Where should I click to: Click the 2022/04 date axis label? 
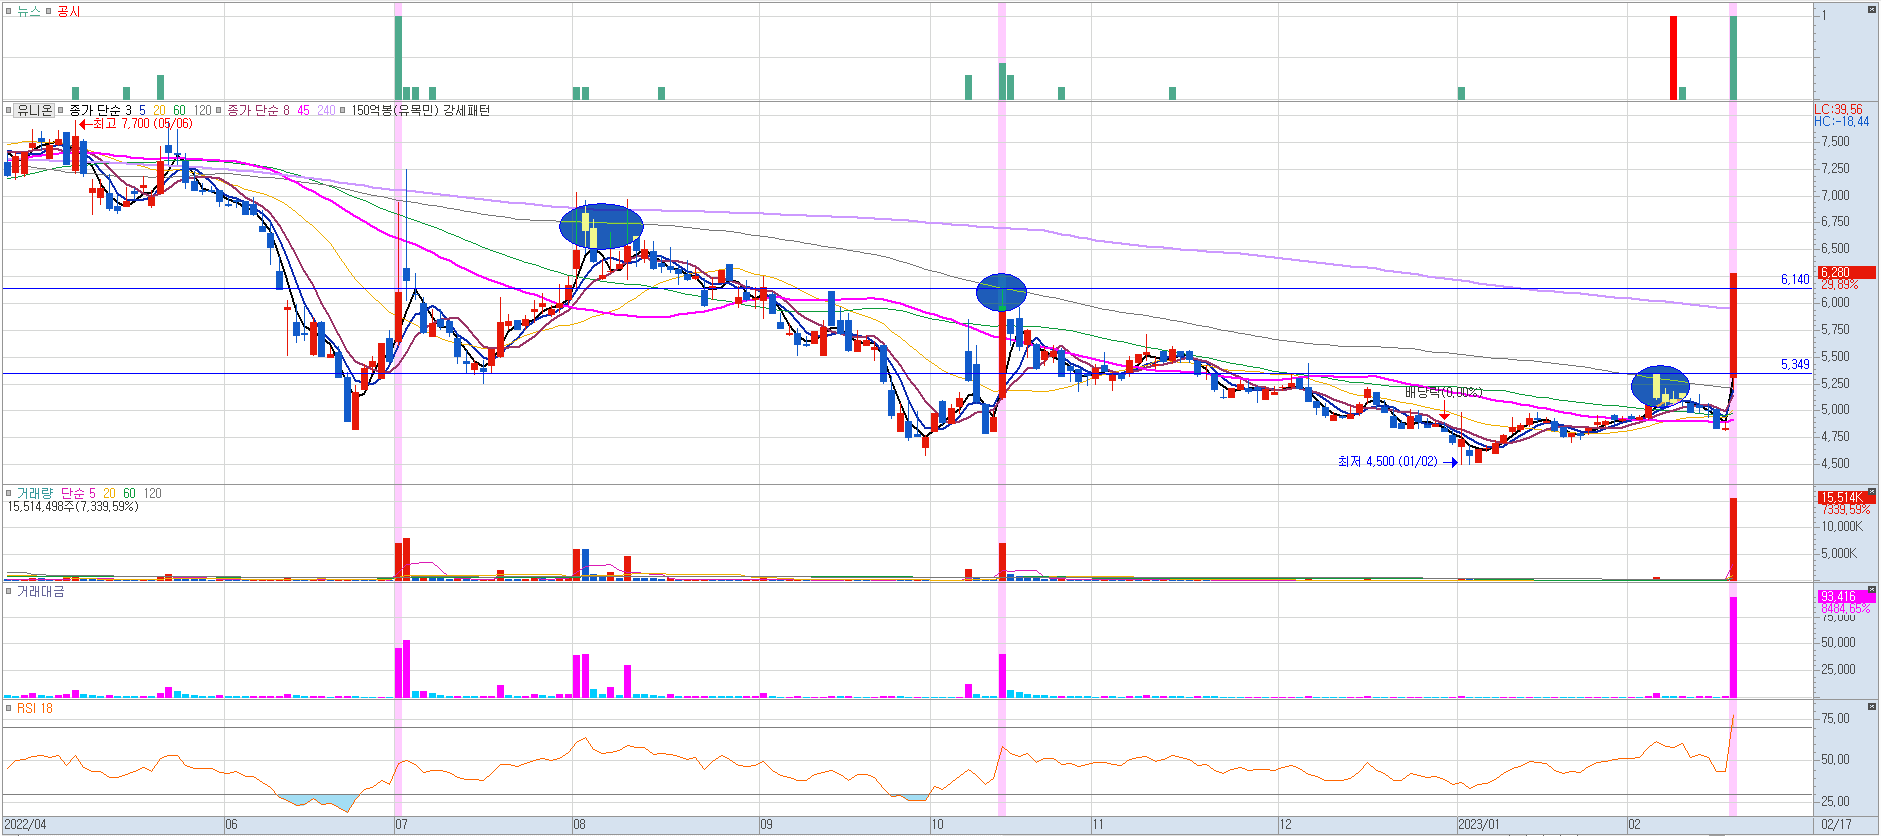pos(26,825)
